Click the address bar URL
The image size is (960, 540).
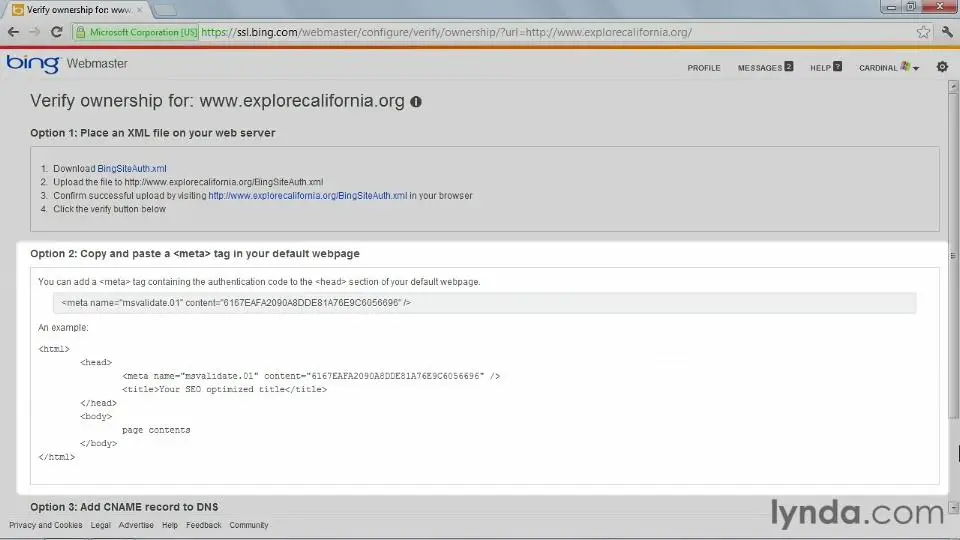[446, 32]
